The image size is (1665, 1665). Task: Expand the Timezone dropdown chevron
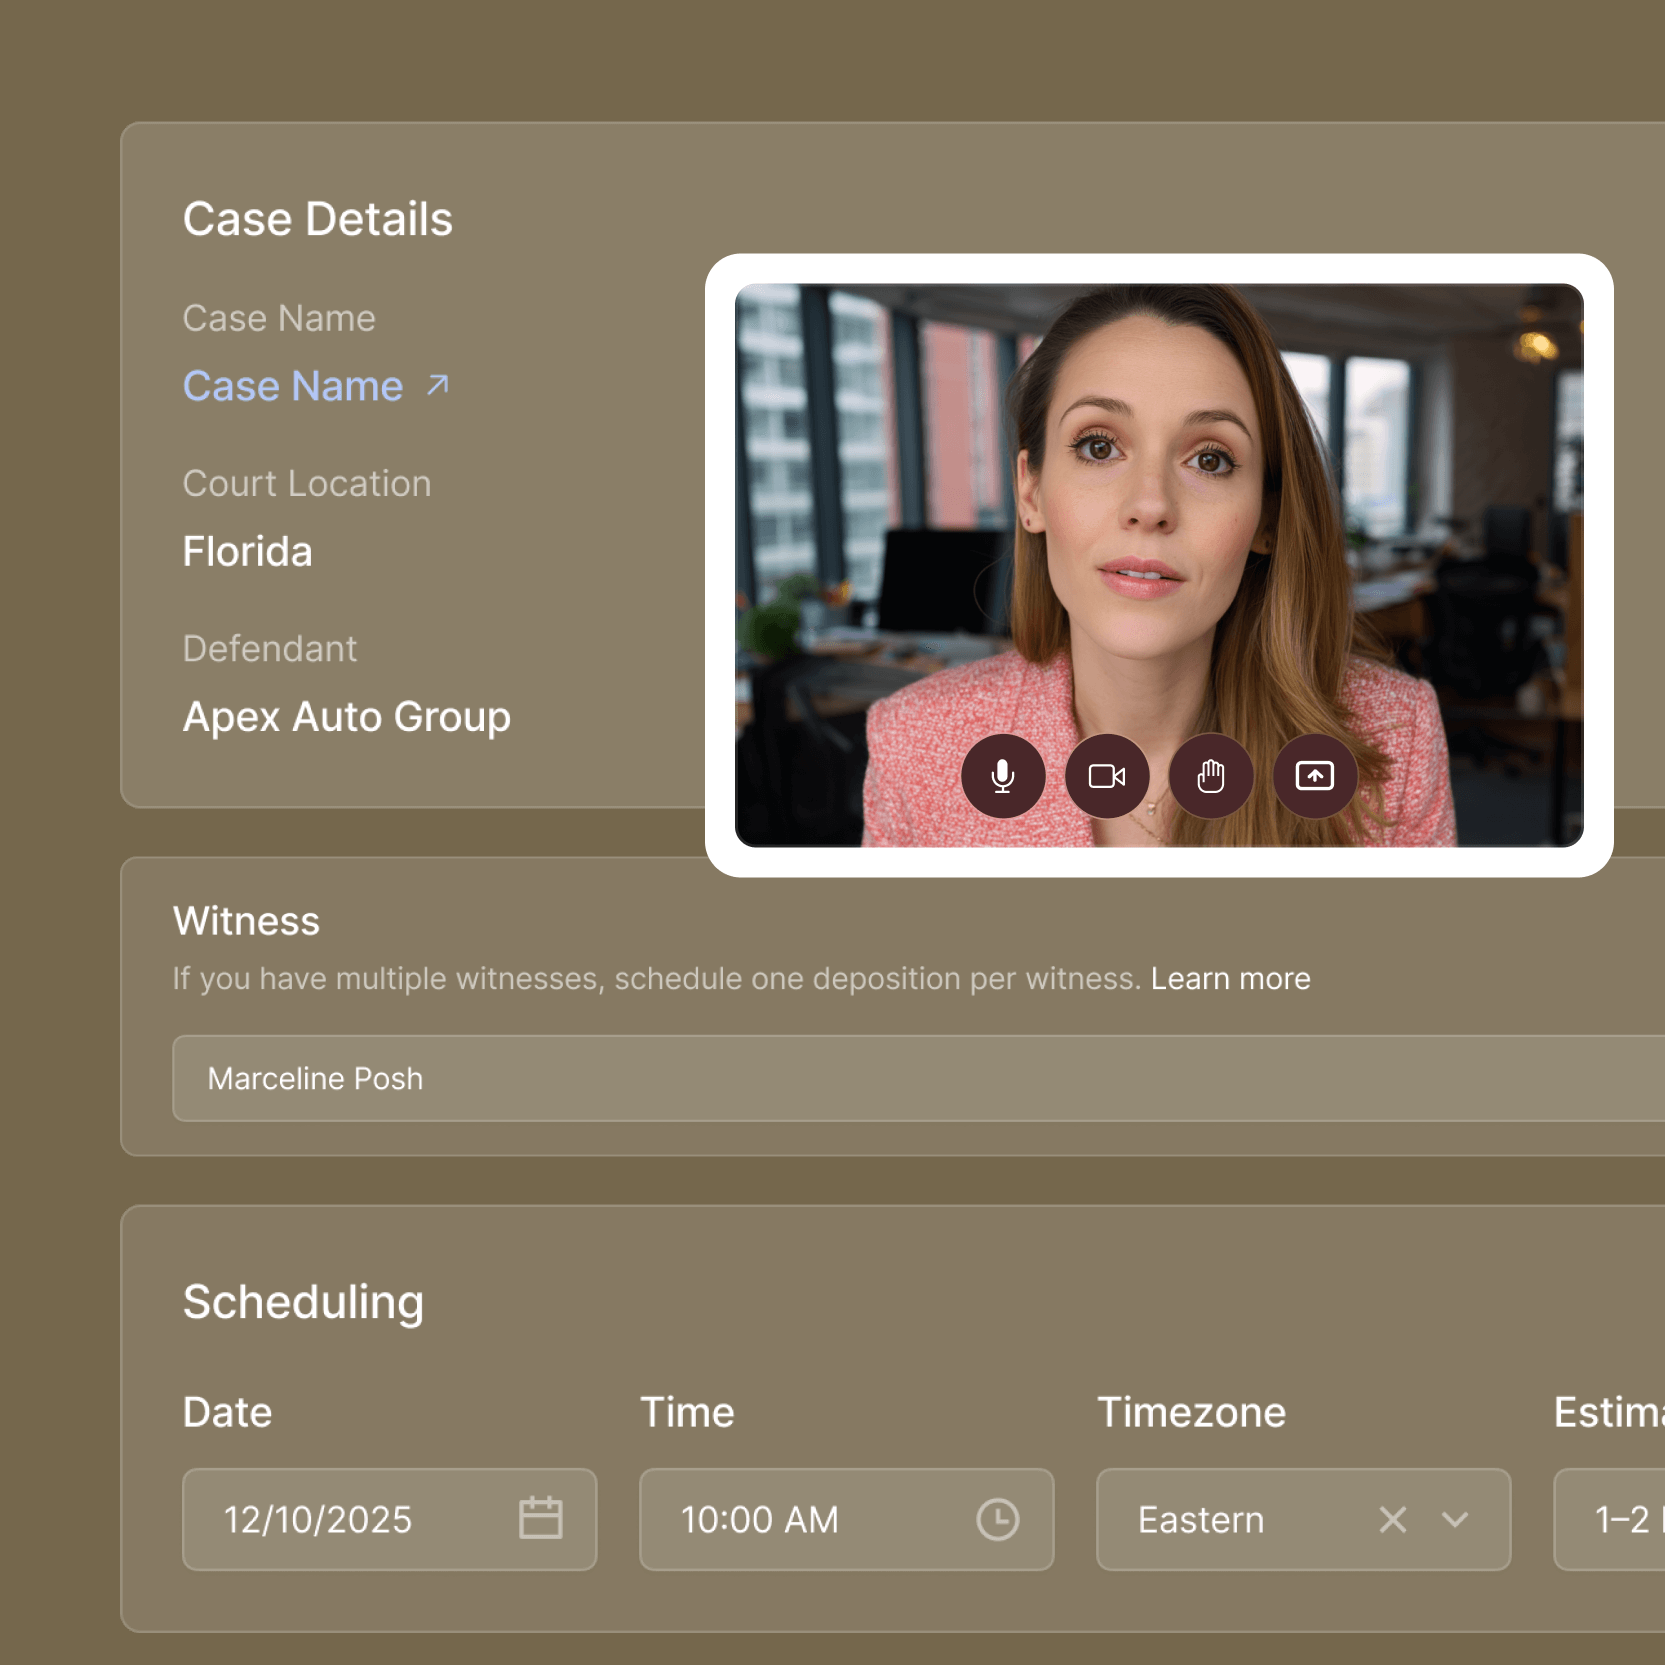[1455, 1520]
